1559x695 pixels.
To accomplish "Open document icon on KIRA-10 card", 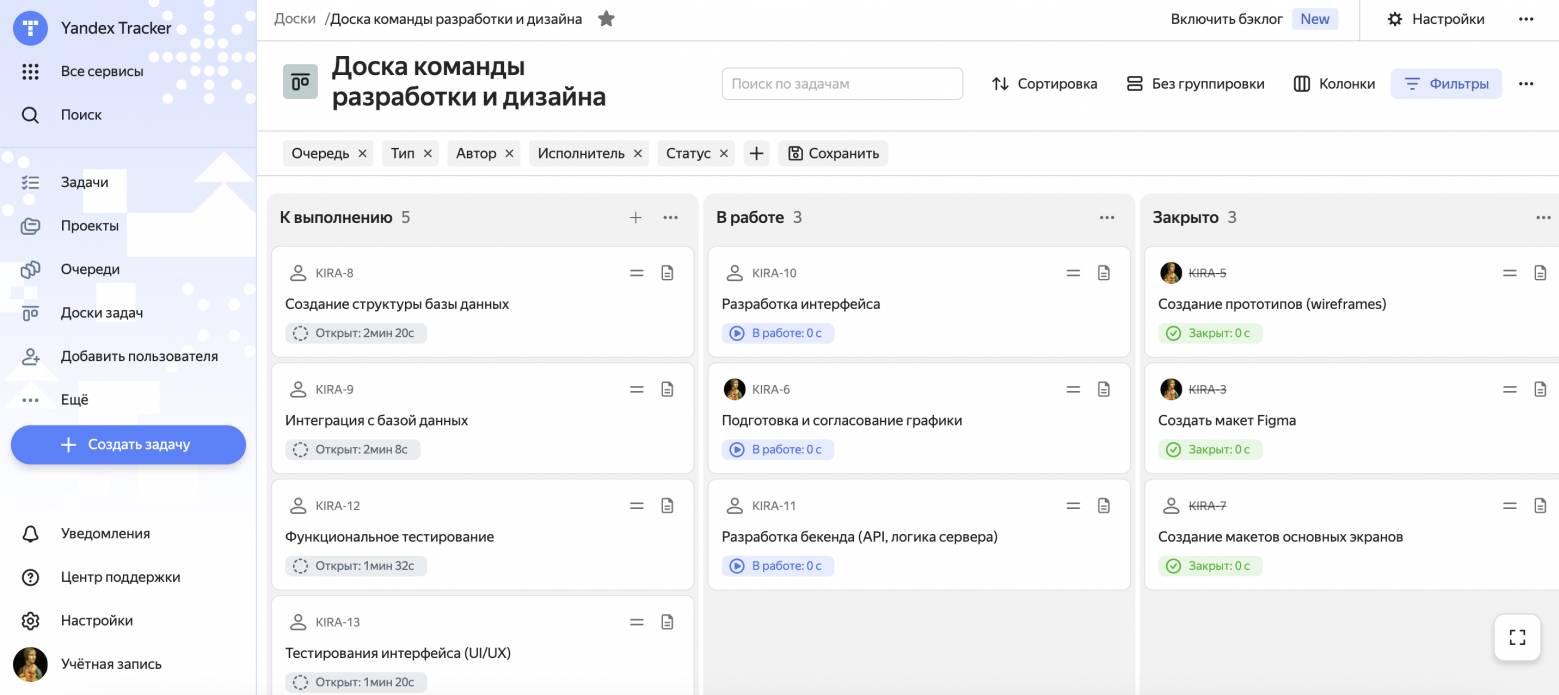I will click(x=1104, y=273).
